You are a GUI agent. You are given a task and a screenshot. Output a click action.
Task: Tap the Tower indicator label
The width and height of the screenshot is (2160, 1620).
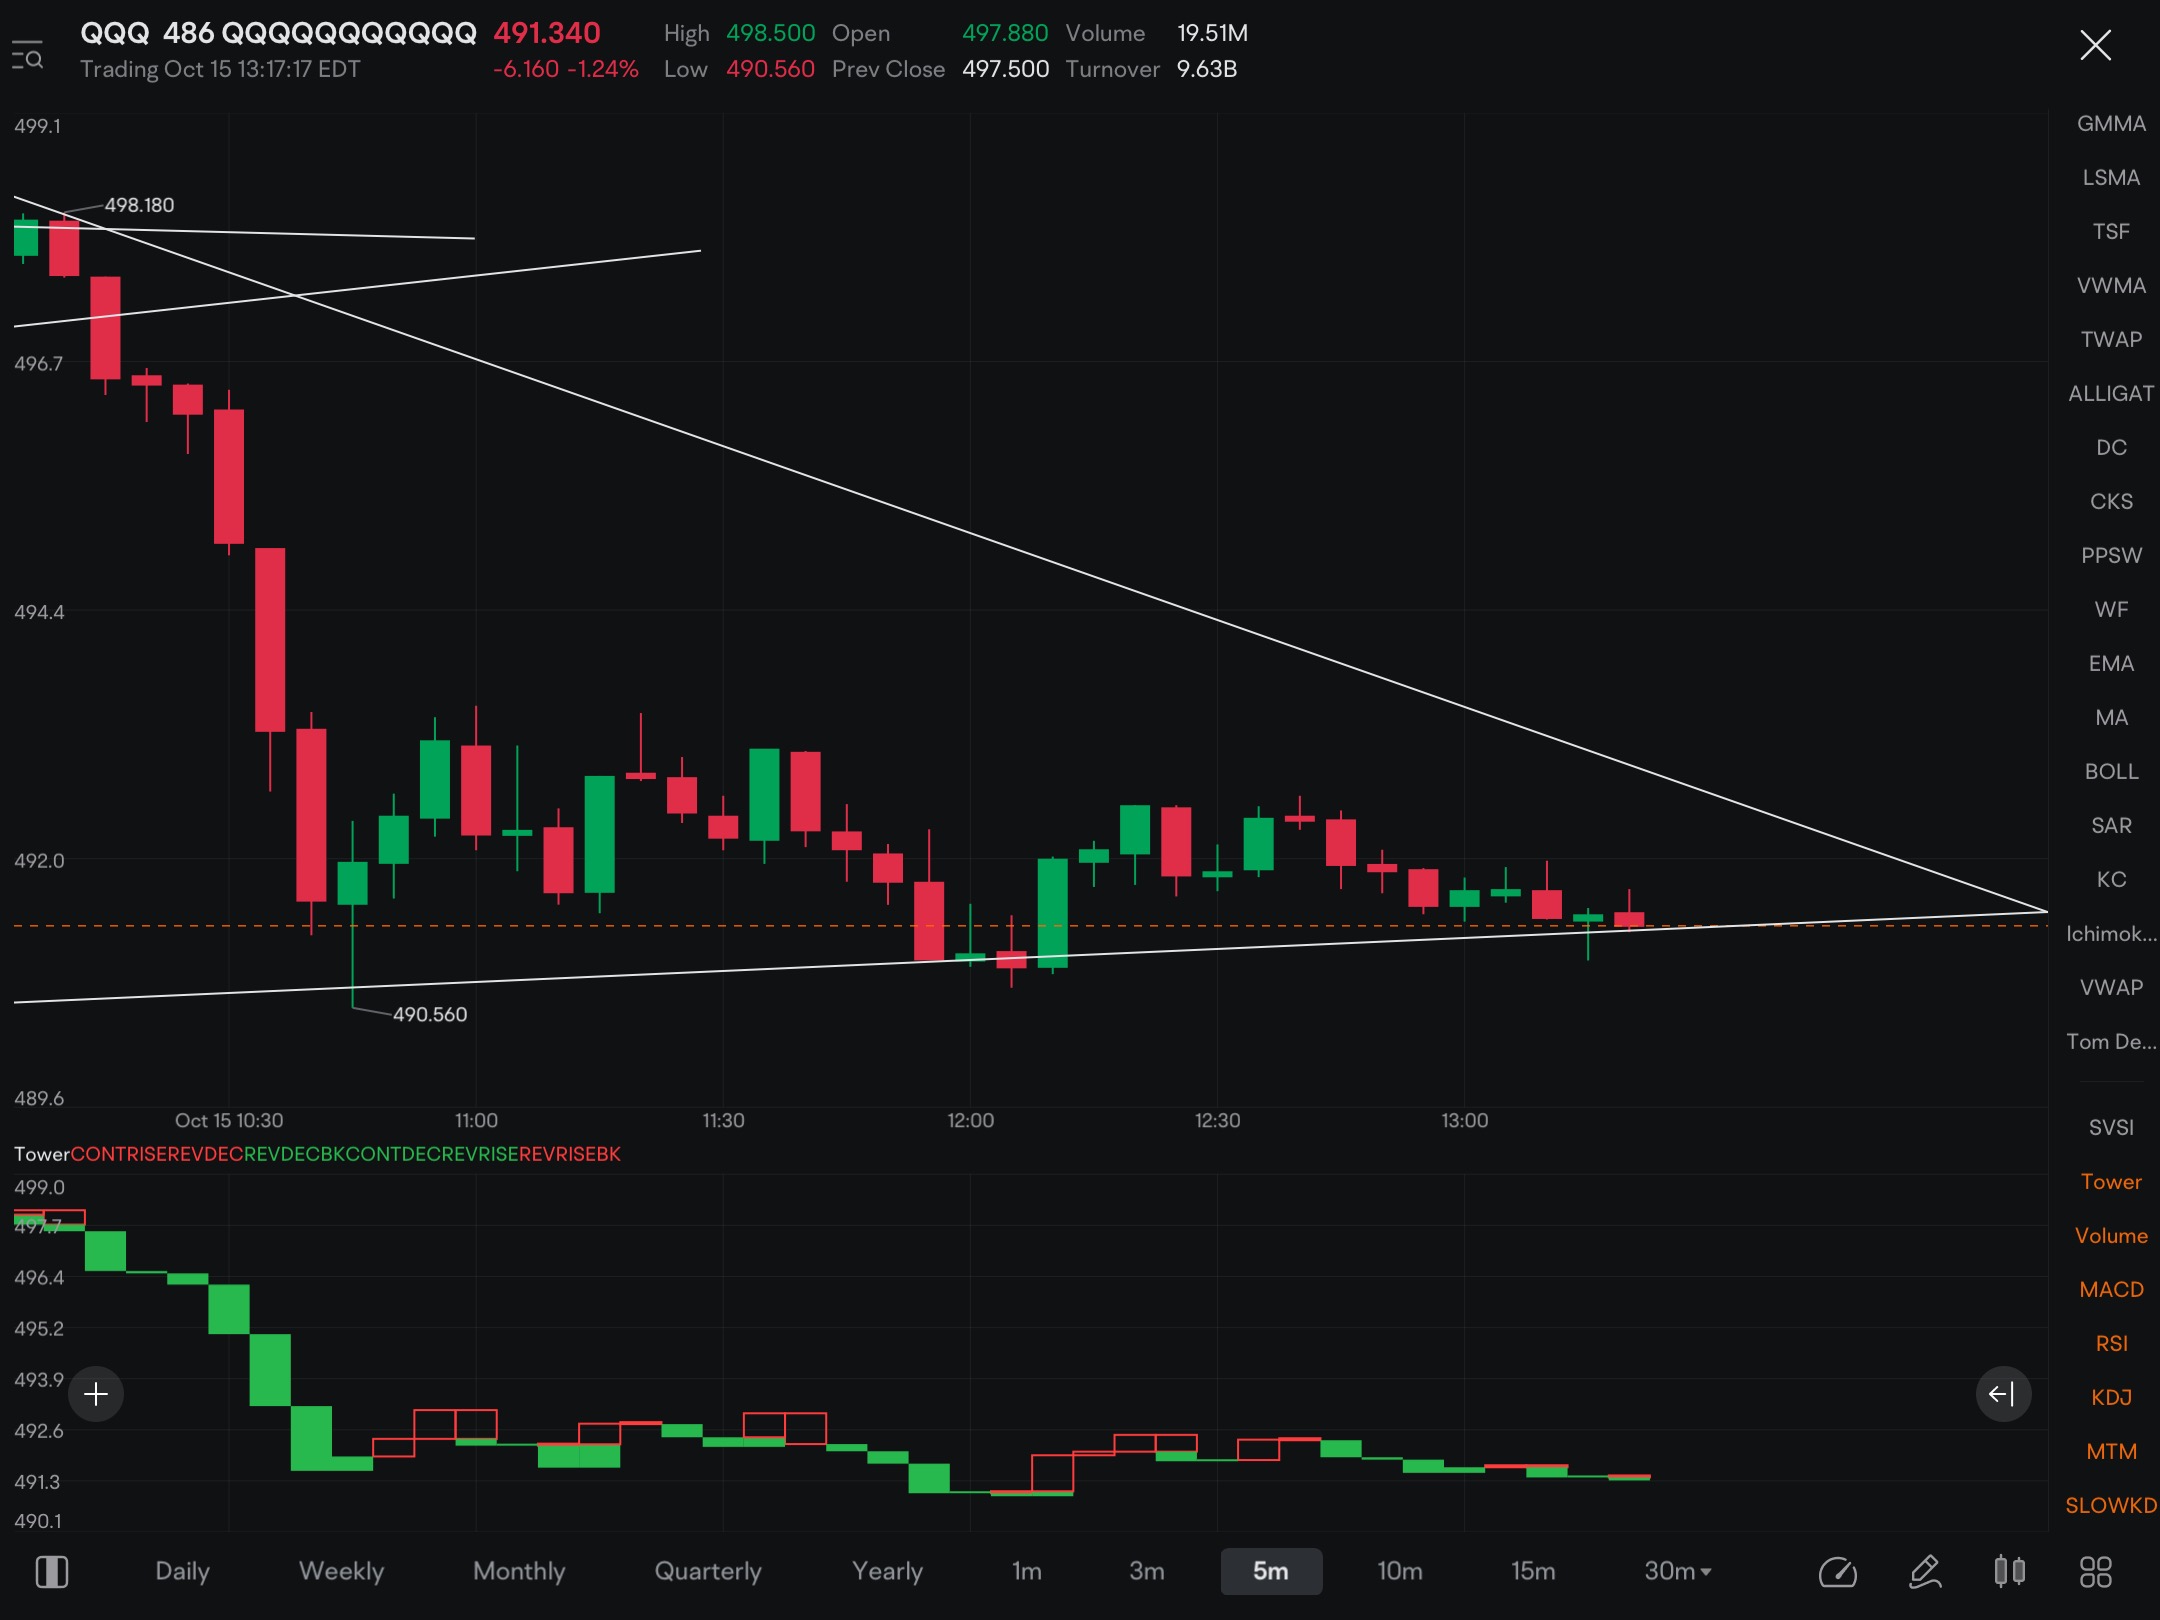[41, 1154]
